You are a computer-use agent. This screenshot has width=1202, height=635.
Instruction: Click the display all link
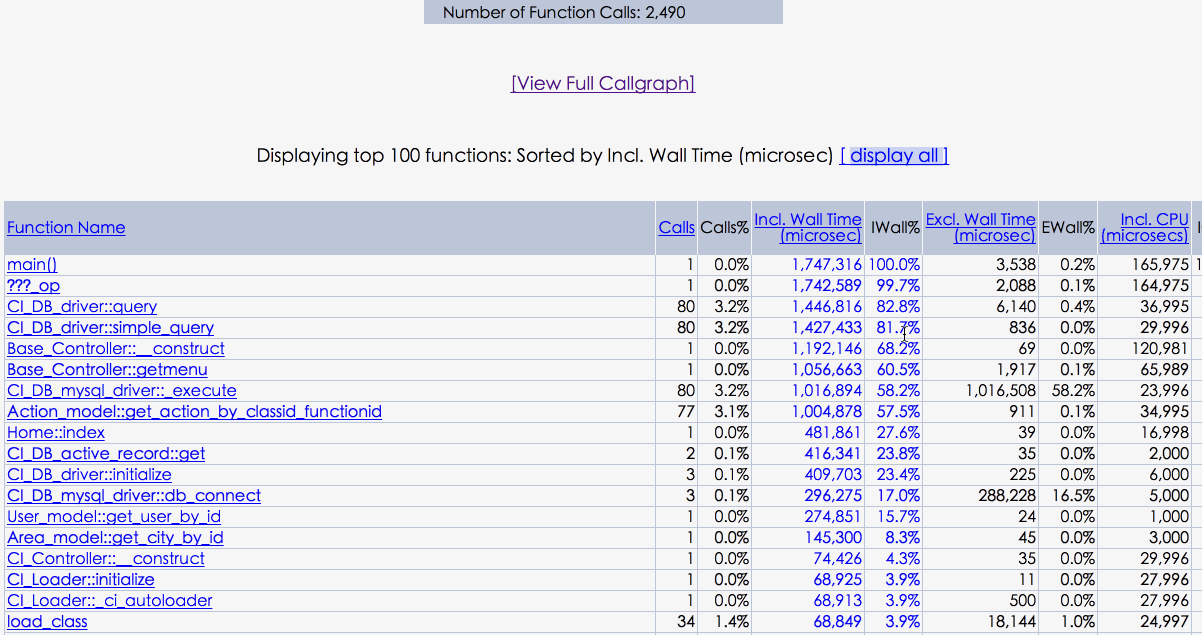[894, 155]
